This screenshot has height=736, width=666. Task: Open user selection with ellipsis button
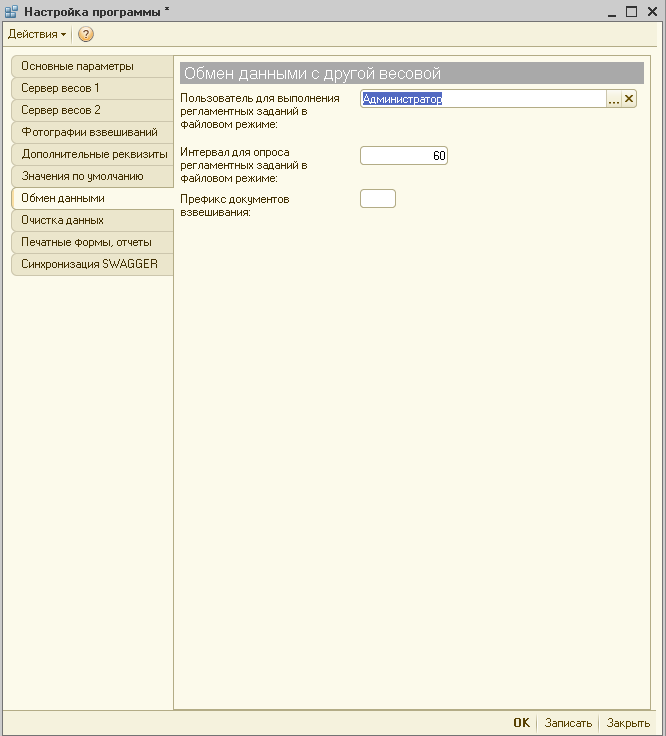coord(614,99)
